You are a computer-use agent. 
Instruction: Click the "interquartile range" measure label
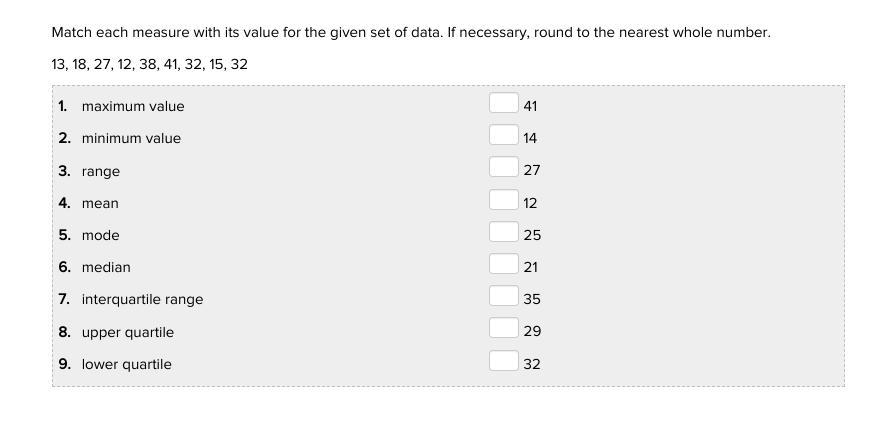(x=142, y=299)
